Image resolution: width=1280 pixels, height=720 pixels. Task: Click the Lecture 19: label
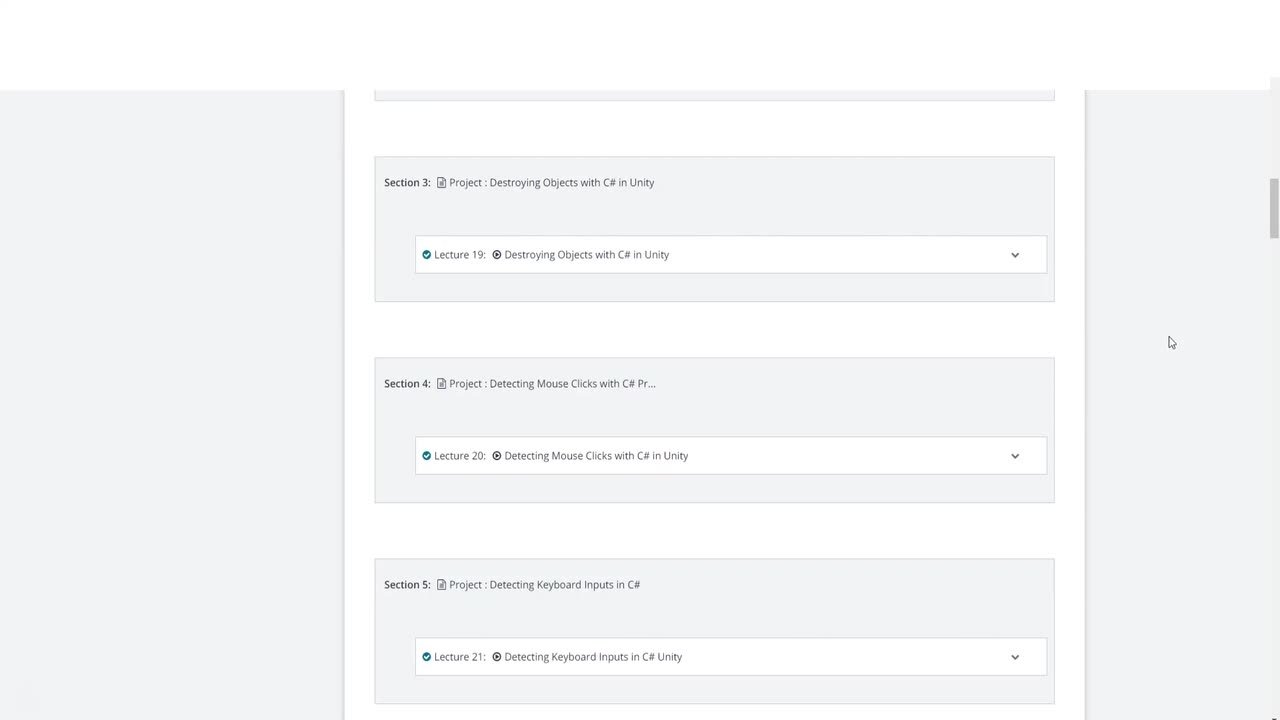pyautogui.click(x=460, y=255)
